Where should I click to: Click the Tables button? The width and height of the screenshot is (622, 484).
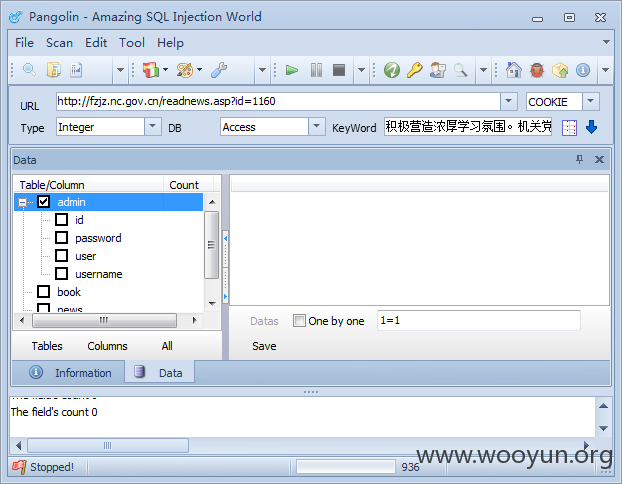coord(47,346)
